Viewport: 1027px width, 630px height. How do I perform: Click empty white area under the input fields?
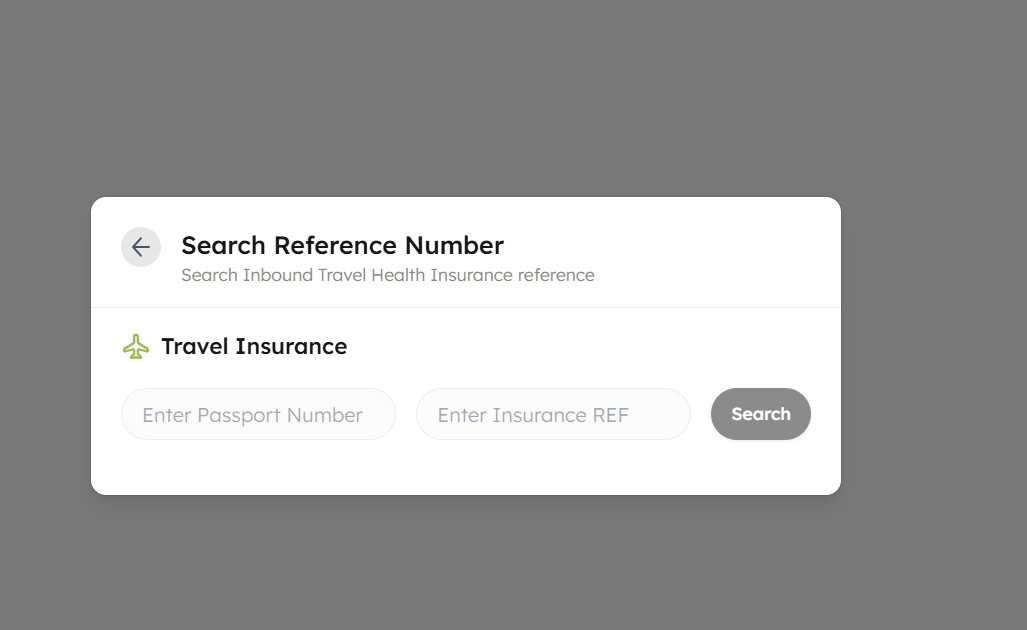(x=466, y=468)
